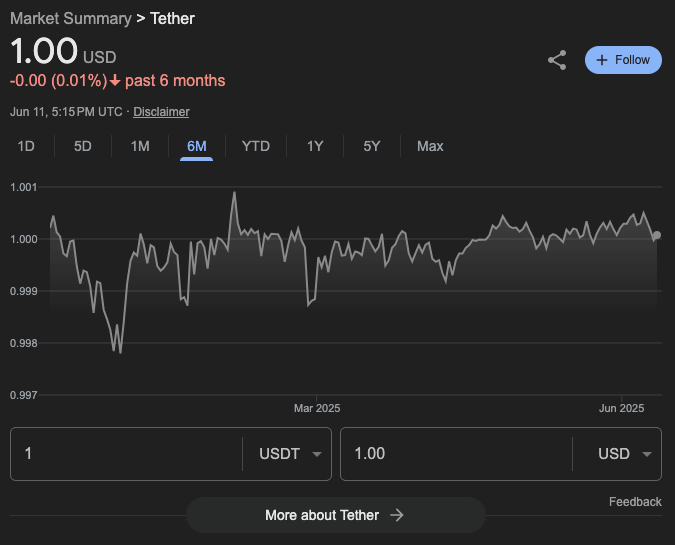Open the USD currency dropdown
The height and width of the screenshot is (545, 675).
[x=628, y=454]
